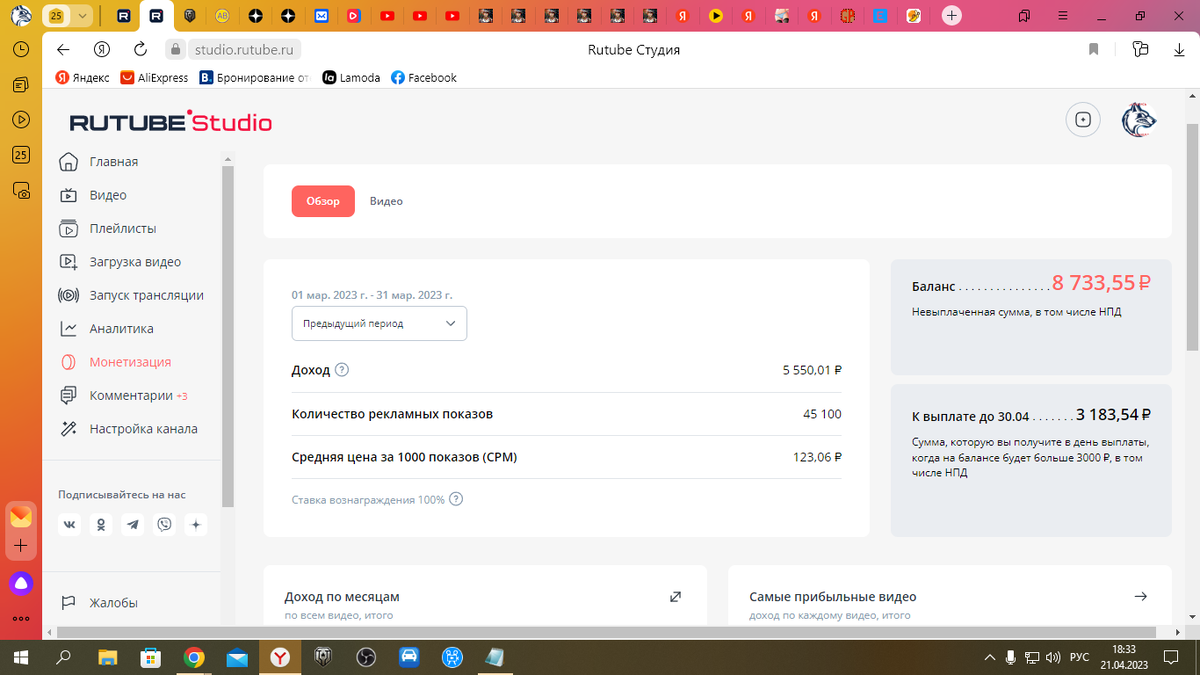This screenshot has height=675, width=1200.
Task: Select the Аналитика menu item text
Action: pos(121,328)
